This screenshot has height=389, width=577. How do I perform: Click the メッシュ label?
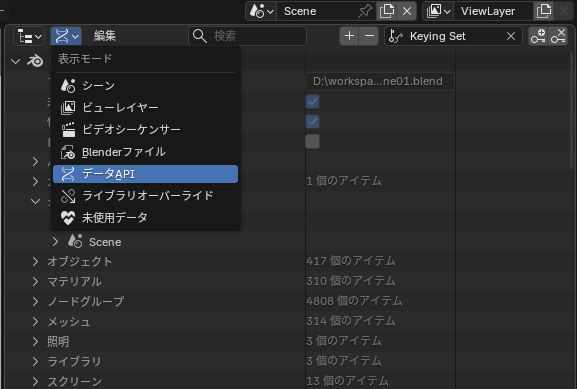(x=69, y=321)
